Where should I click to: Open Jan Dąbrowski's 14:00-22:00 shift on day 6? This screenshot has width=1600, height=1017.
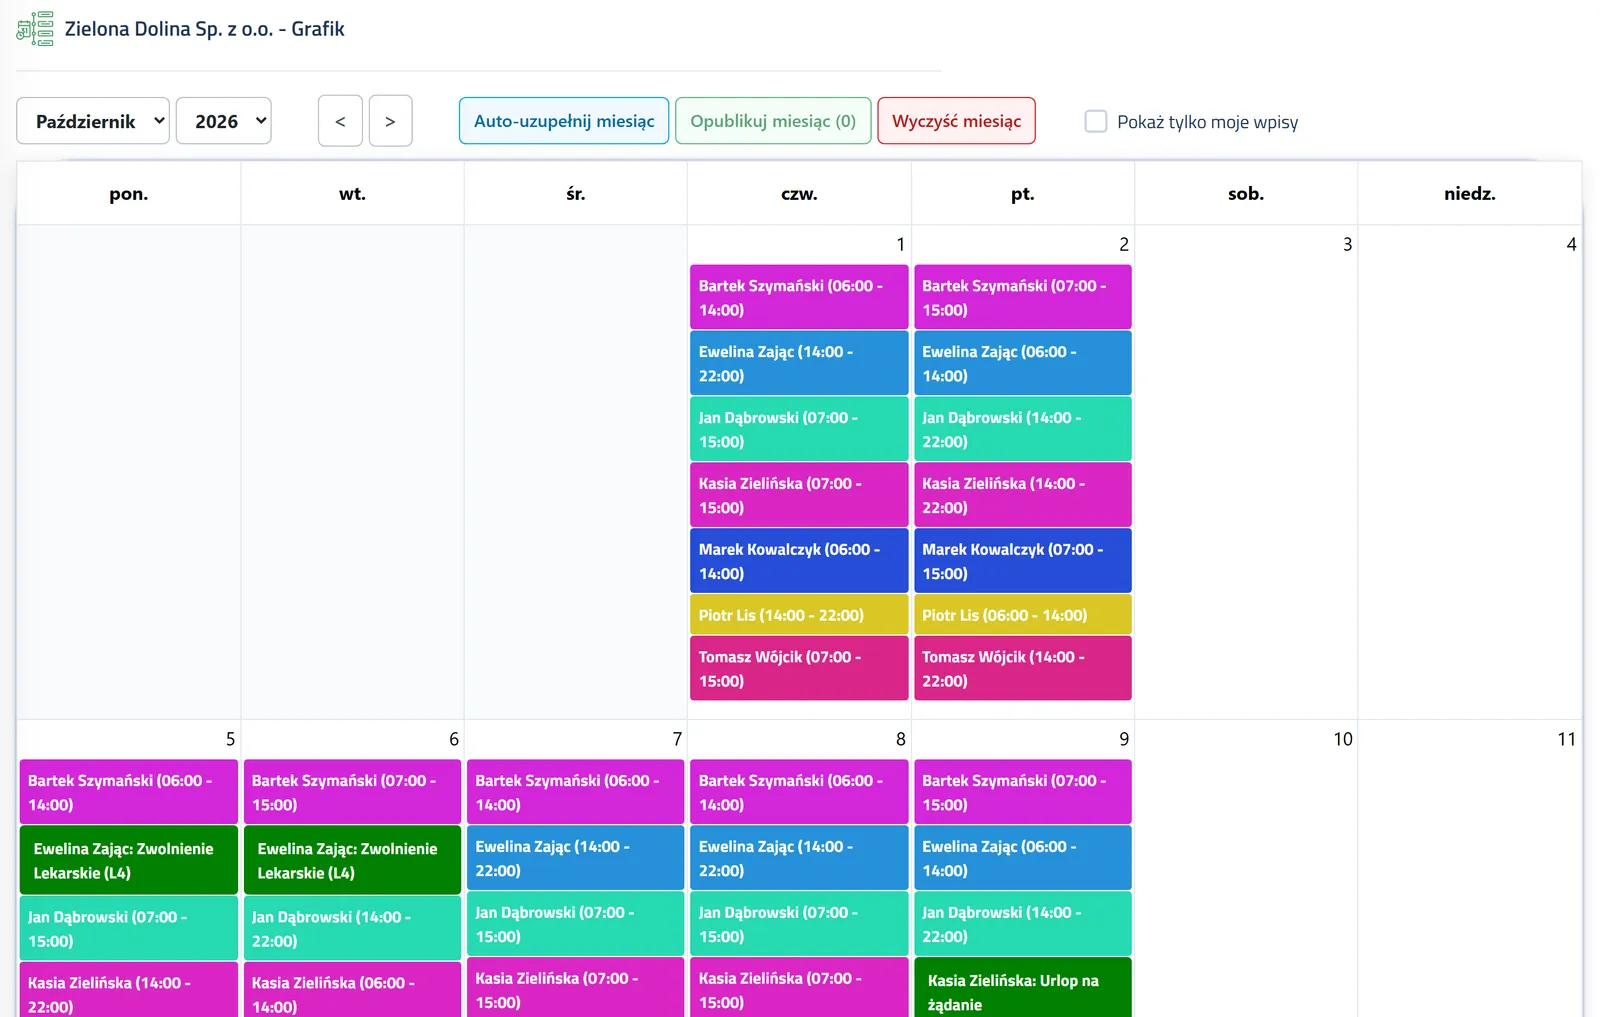(352, 928)
